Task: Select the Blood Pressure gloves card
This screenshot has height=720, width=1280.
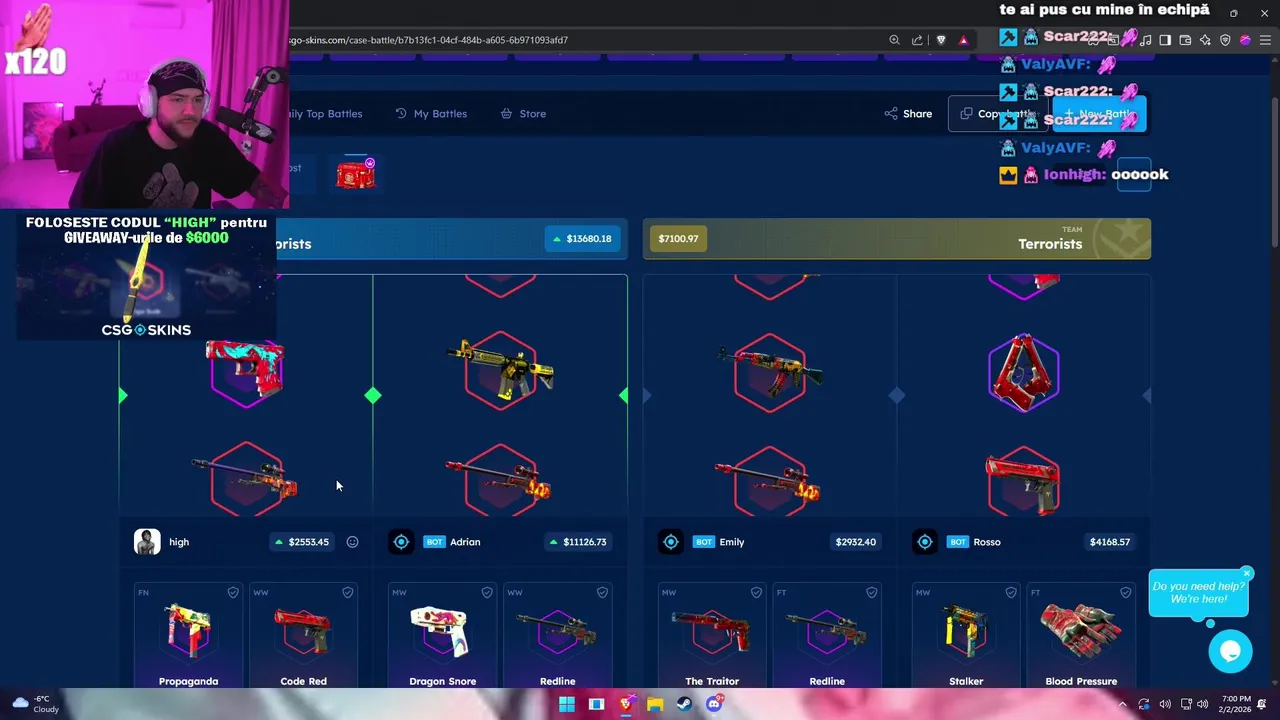Action: click(x=1081, y=636)
